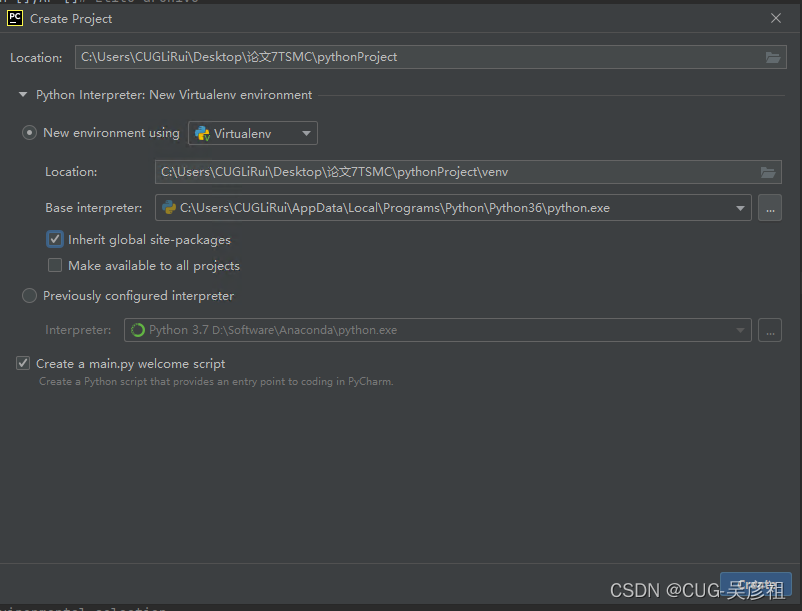The image size is (802, 611).
Task: Click the Python icon in Base interpreter field
Action: (x=169, y=208)
